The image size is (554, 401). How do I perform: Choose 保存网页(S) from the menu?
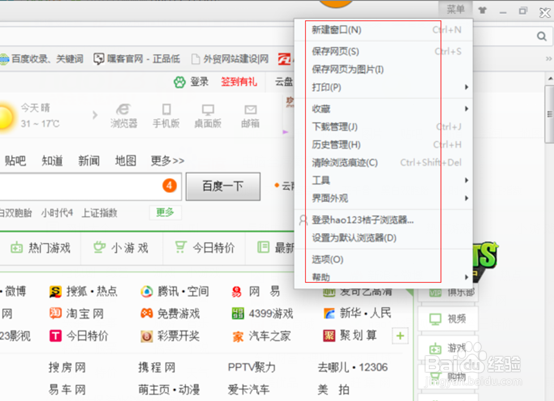[x=384, y=52]
